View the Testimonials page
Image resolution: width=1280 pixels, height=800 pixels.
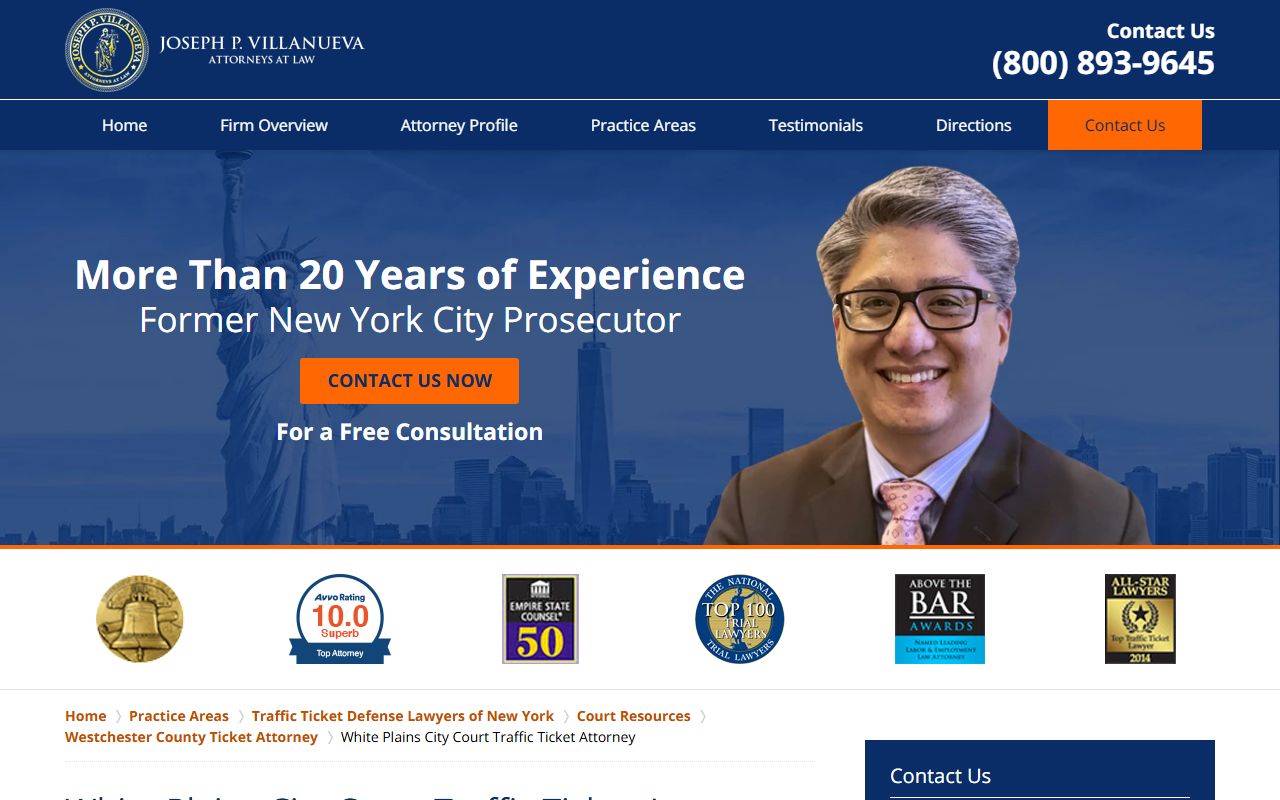(x=816, y=125)
